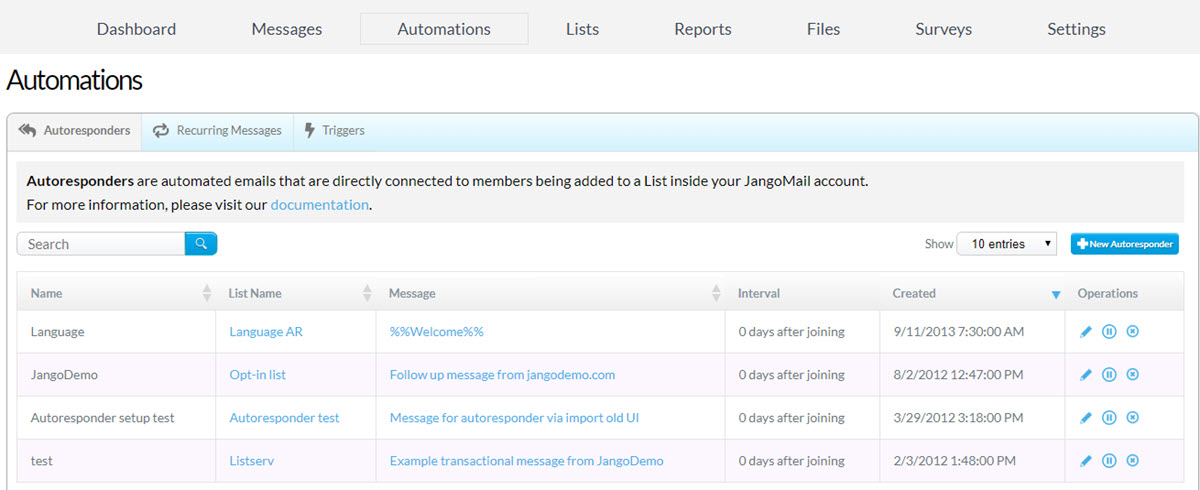Edit the Autoresponder setup test entry
Image resolution: width=1200 pixels, height=490 pixels.
[1086, 418]
